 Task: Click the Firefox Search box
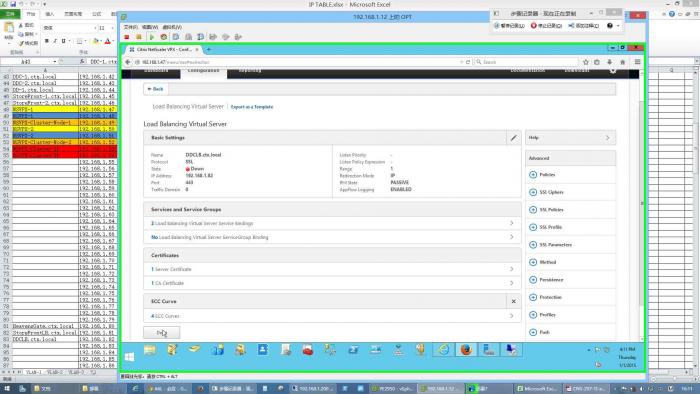[526, 62]
